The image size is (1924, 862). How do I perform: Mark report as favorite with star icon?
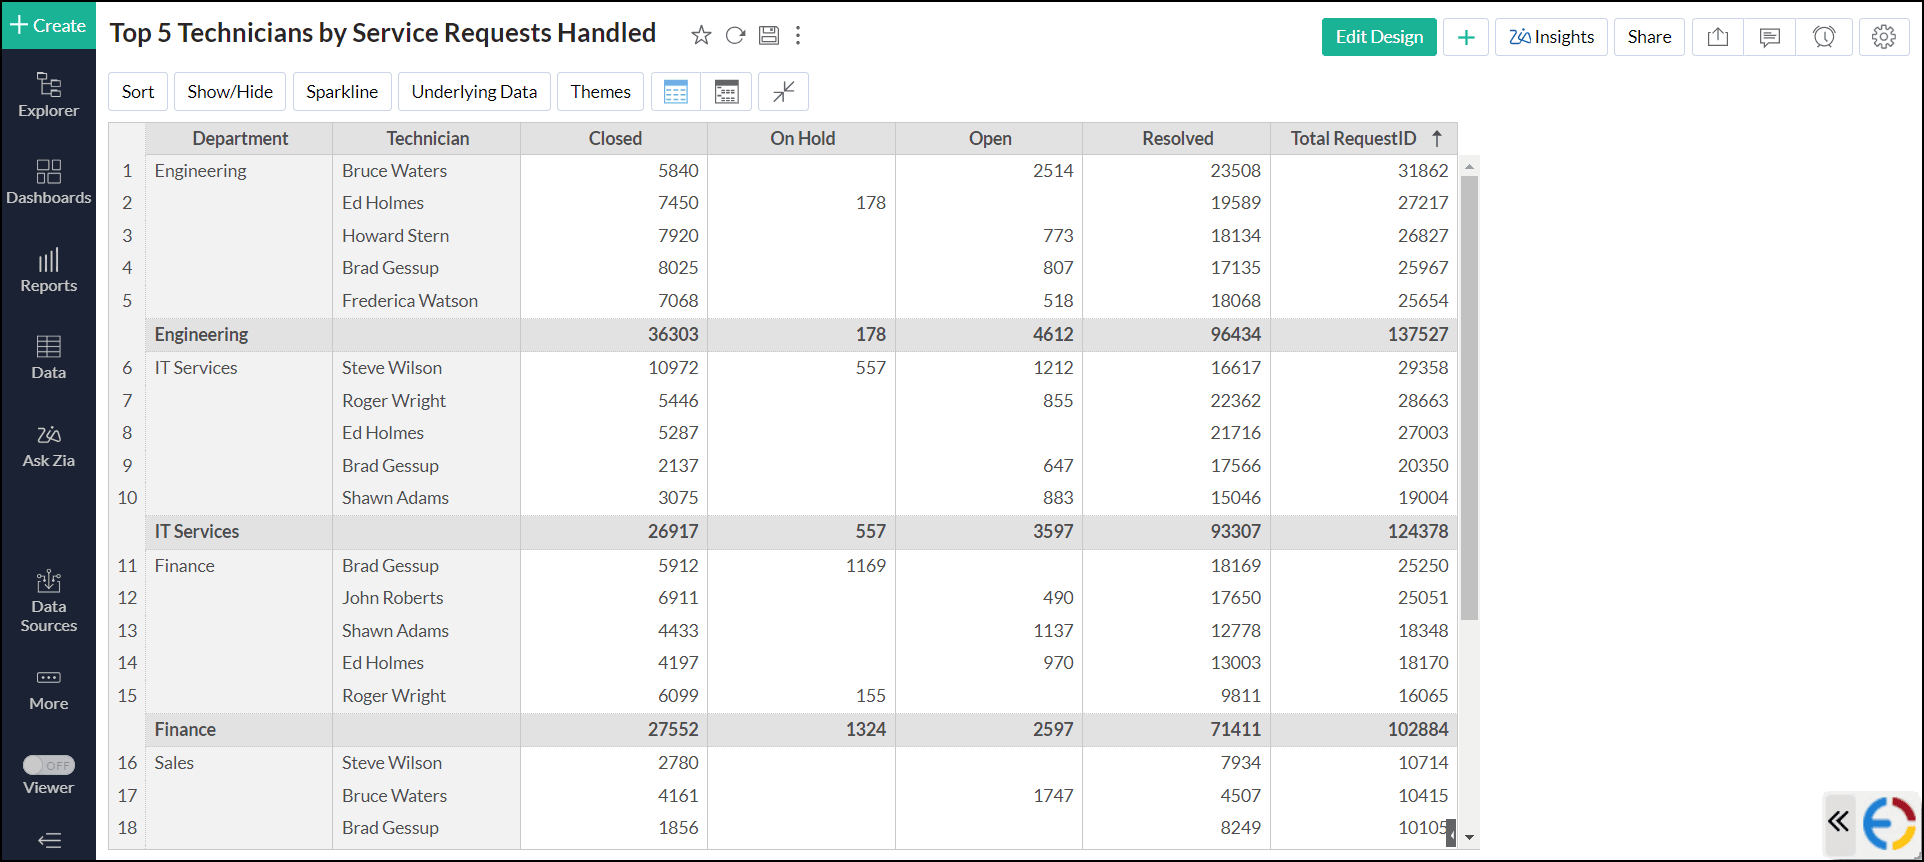(701, 36)
